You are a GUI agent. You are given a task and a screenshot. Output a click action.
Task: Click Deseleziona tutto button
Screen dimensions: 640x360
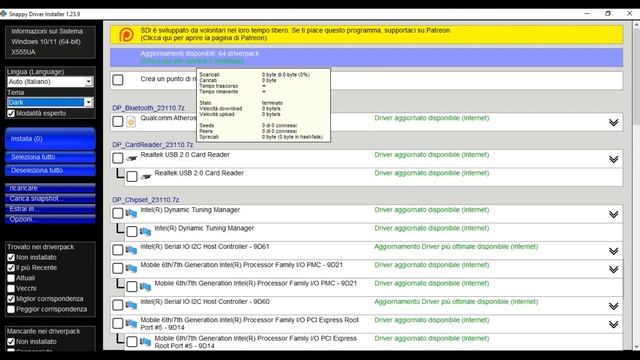[50, 170]
